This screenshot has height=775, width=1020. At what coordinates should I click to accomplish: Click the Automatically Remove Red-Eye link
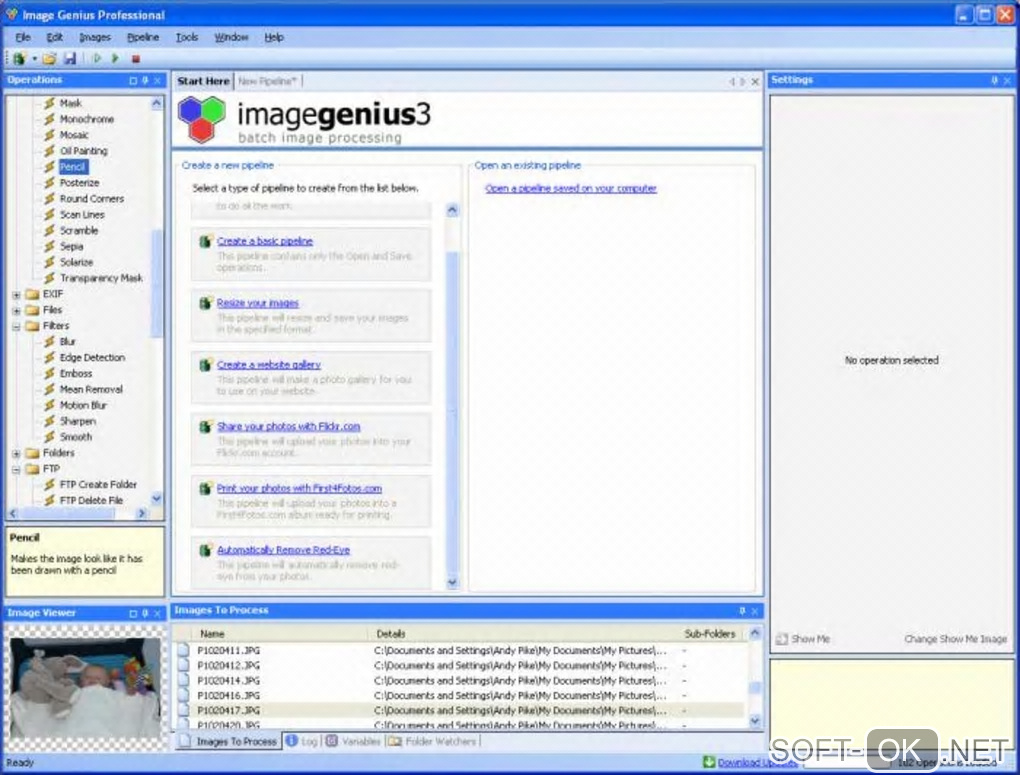click(x=283, y=550)
